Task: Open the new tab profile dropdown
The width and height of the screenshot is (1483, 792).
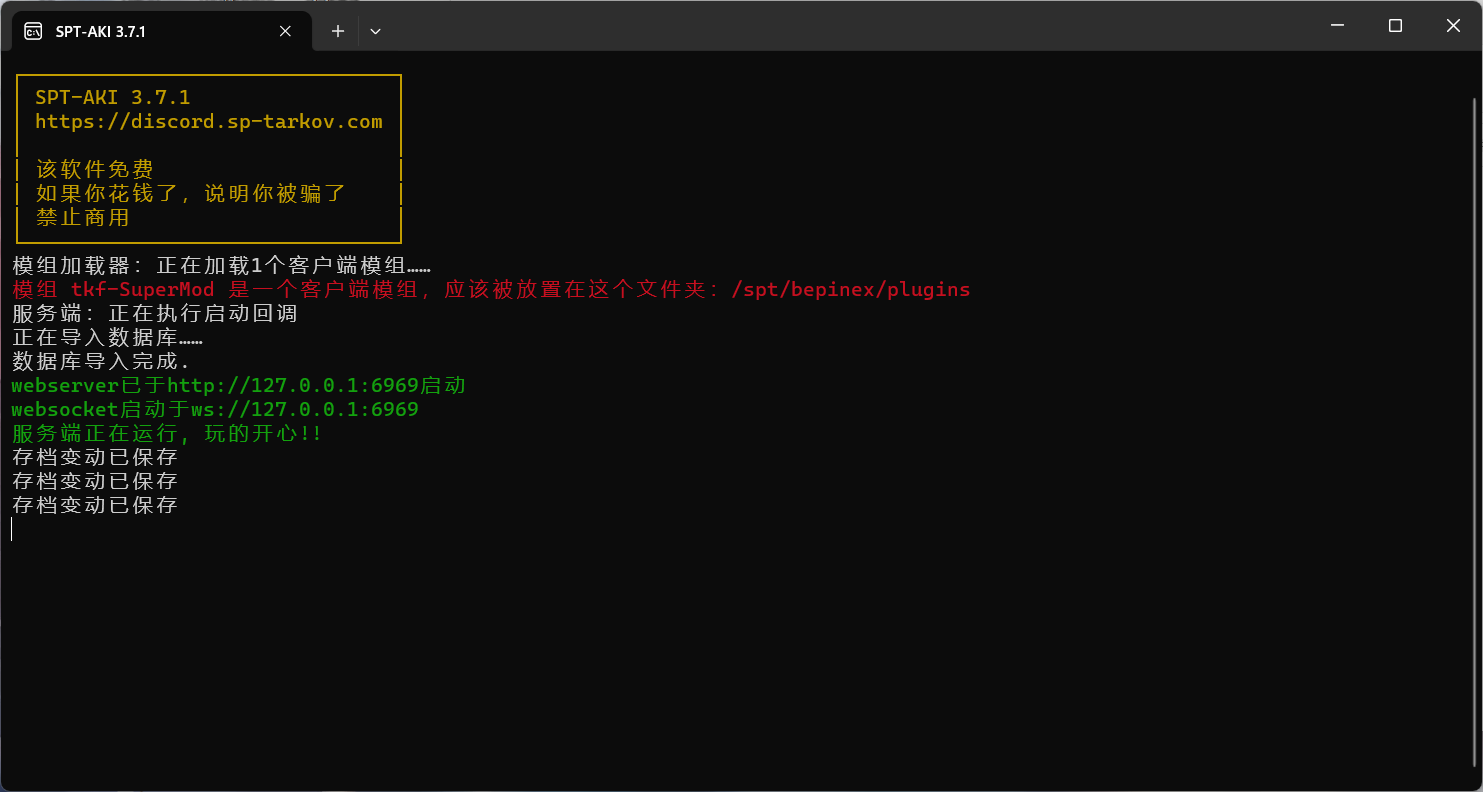Action: pyautogui.click(x=375, y=31)
